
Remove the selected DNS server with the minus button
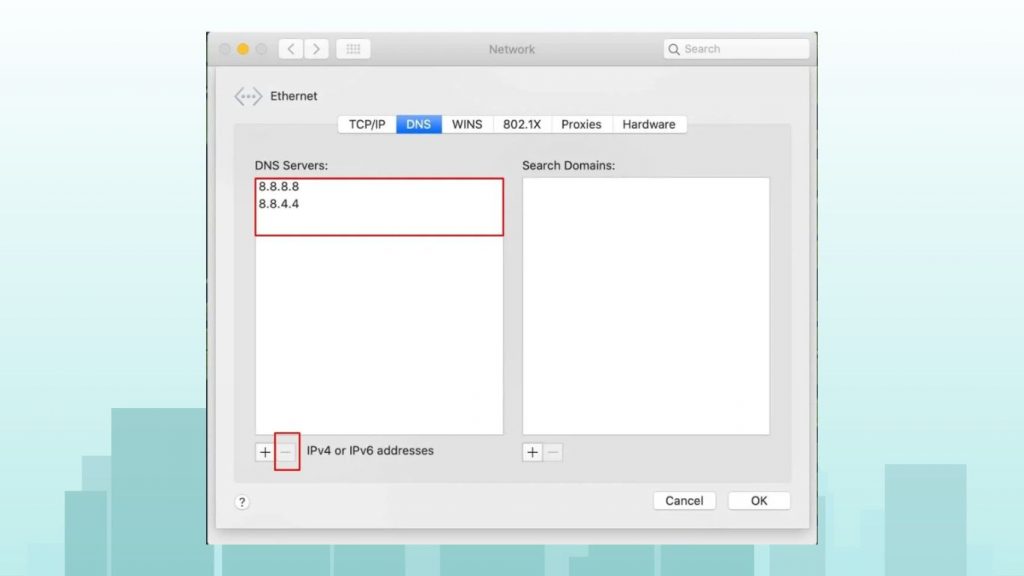[x=287, y=451]
